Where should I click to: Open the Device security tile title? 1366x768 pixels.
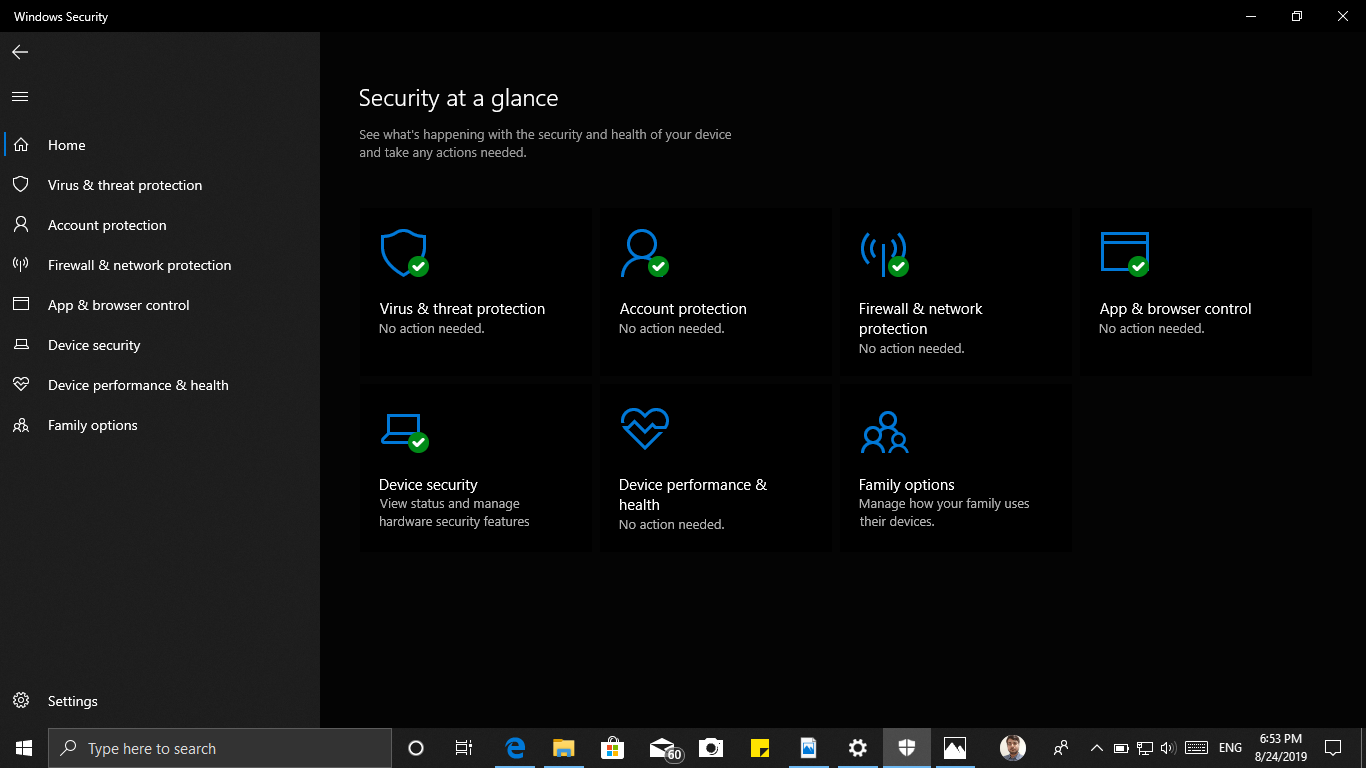(428, 485)
